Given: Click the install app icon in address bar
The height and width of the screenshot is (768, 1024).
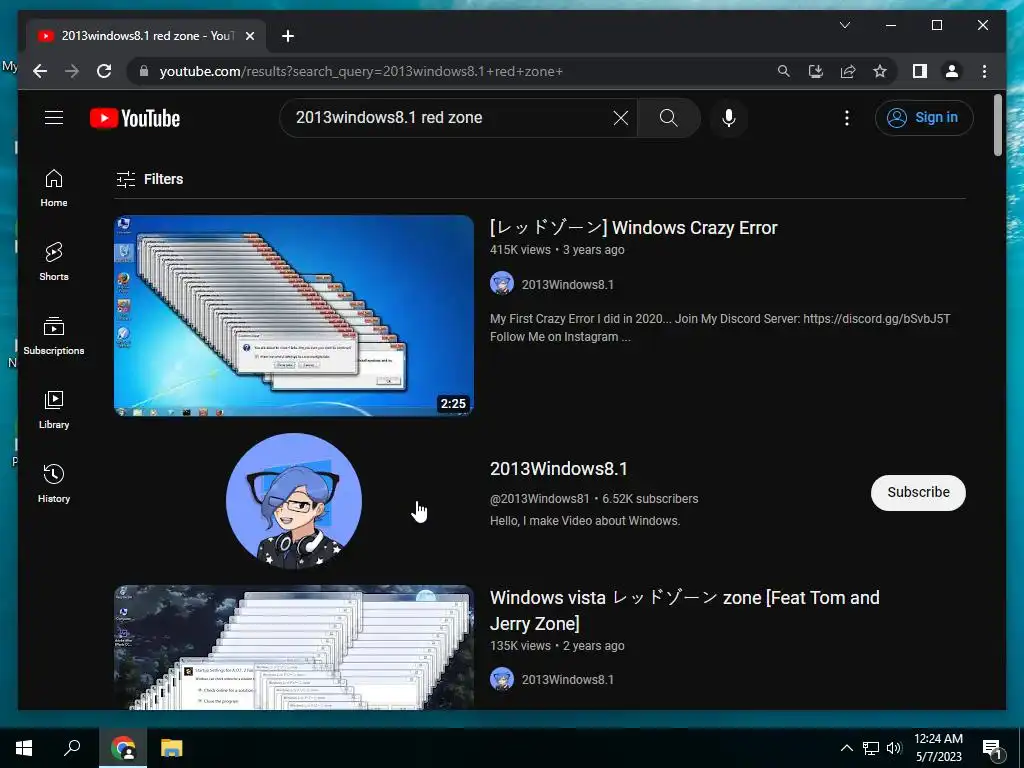Looking at the screenshot, I should 816,71.
